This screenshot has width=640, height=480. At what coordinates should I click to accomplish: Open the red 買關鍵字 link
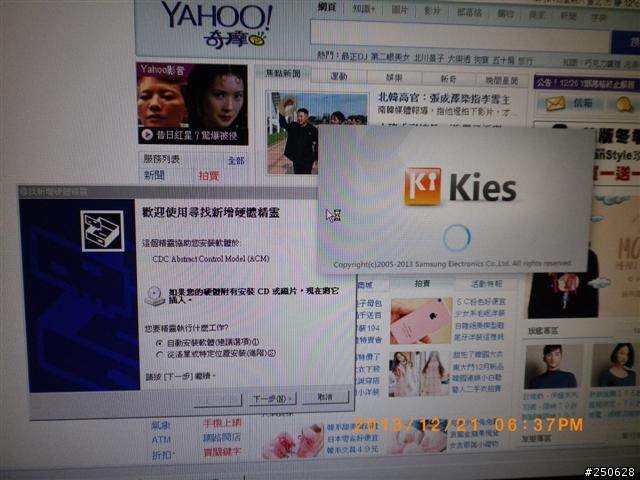[x=222, y=452]
